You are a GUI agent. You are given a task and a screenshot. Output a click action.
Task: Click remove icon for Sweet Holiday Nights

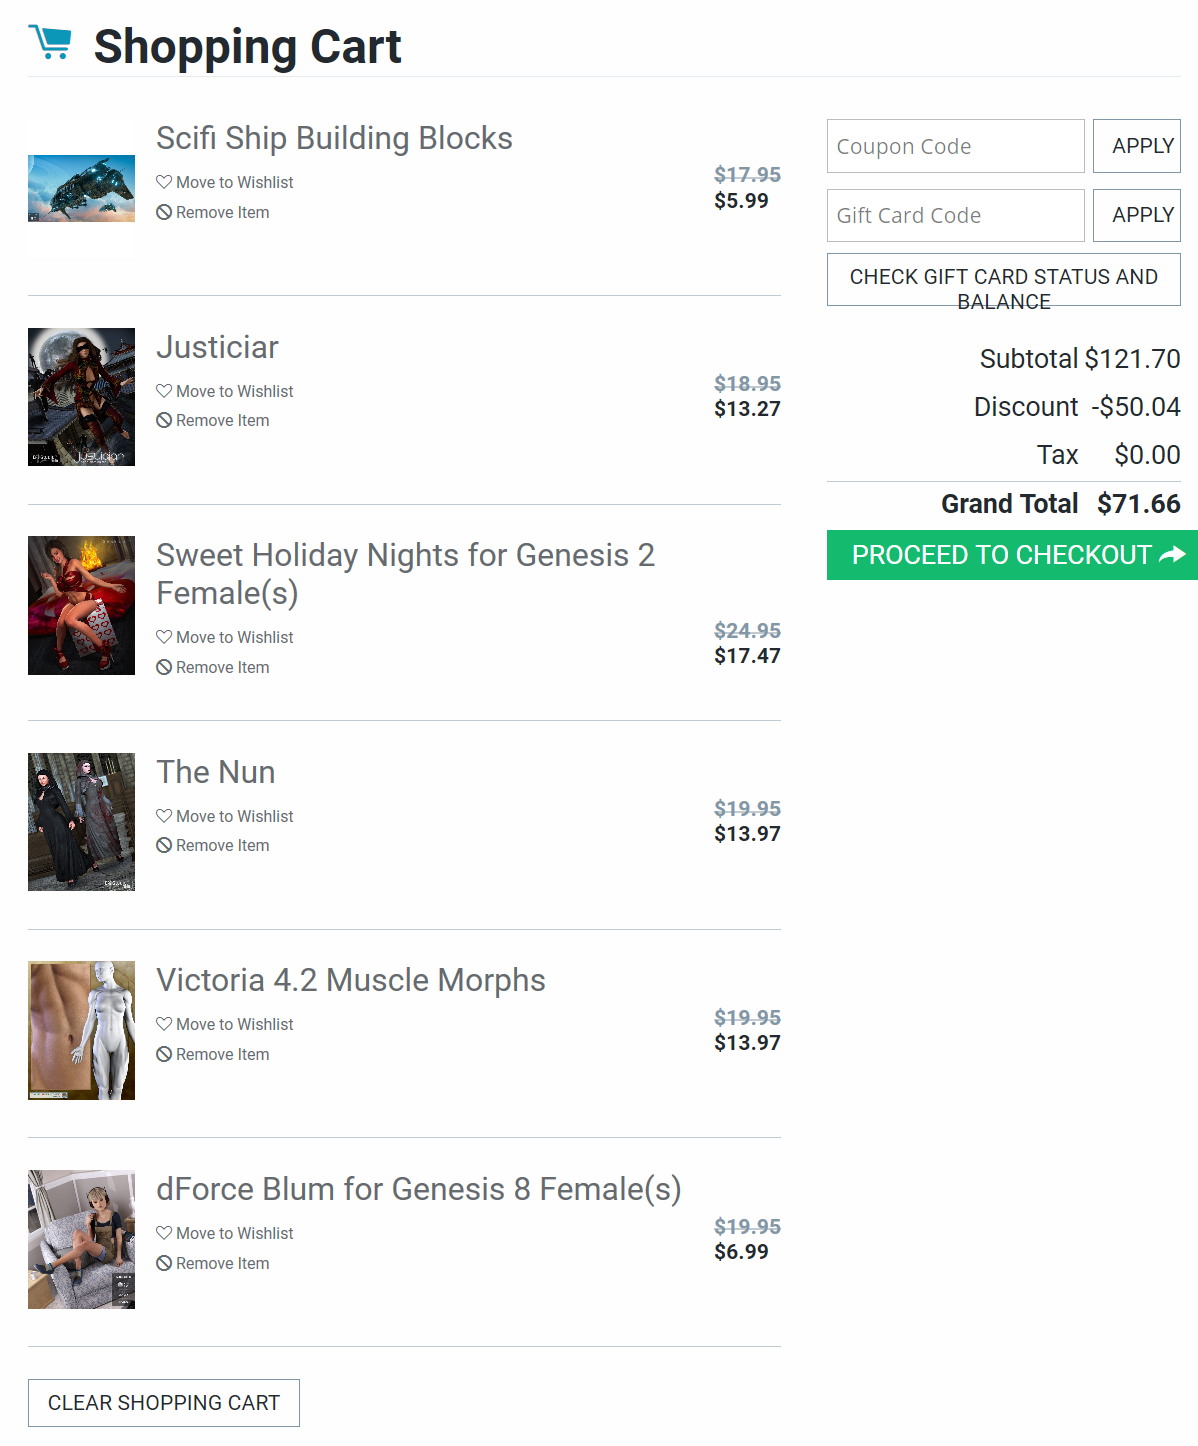pyautogui.click(x=164, y=667)
